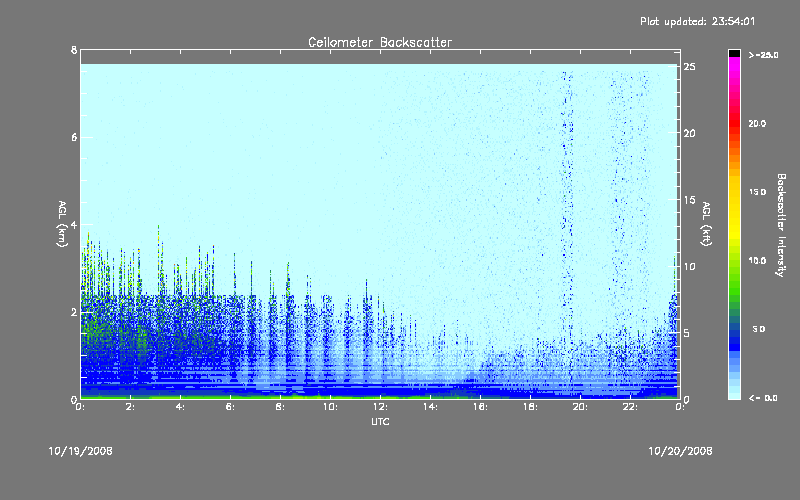Click the end date '10/20/2008' label
Image resolution: width=800 pixels, height=500 pixels.
click(x=680, y=451)
